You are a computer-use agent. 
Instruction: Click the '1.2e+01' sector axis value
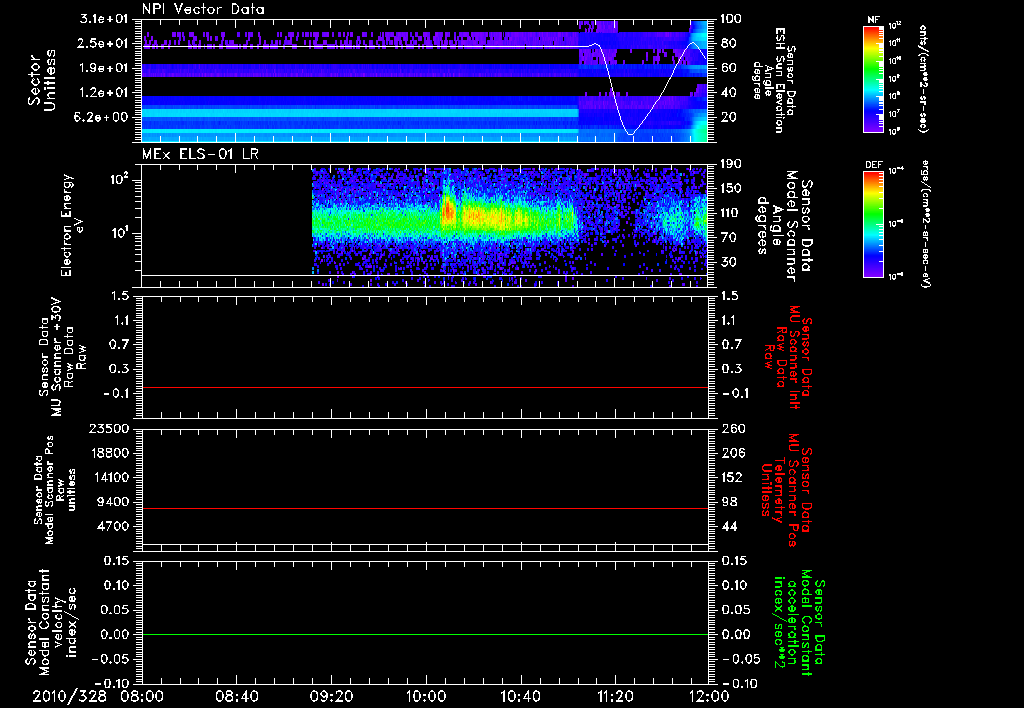pyautogui.click(x=103, y=92)
